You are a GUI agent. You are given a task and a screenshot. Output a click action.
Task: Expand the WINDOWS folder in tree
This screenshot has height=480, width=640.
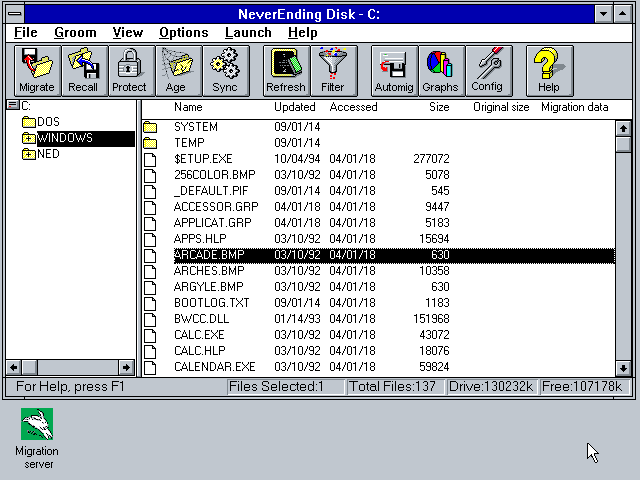click(x=29, y=138)
